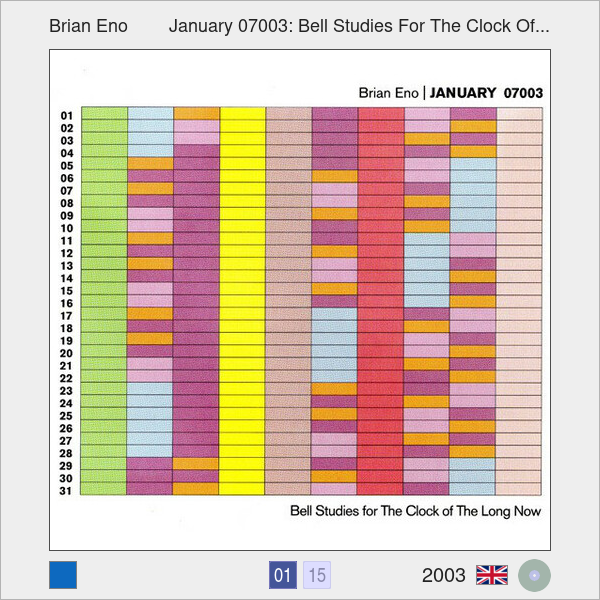The height and width of the screenshot is (600, 600).
Task: Click the blue square icon
Action: [x=63, y=575]
